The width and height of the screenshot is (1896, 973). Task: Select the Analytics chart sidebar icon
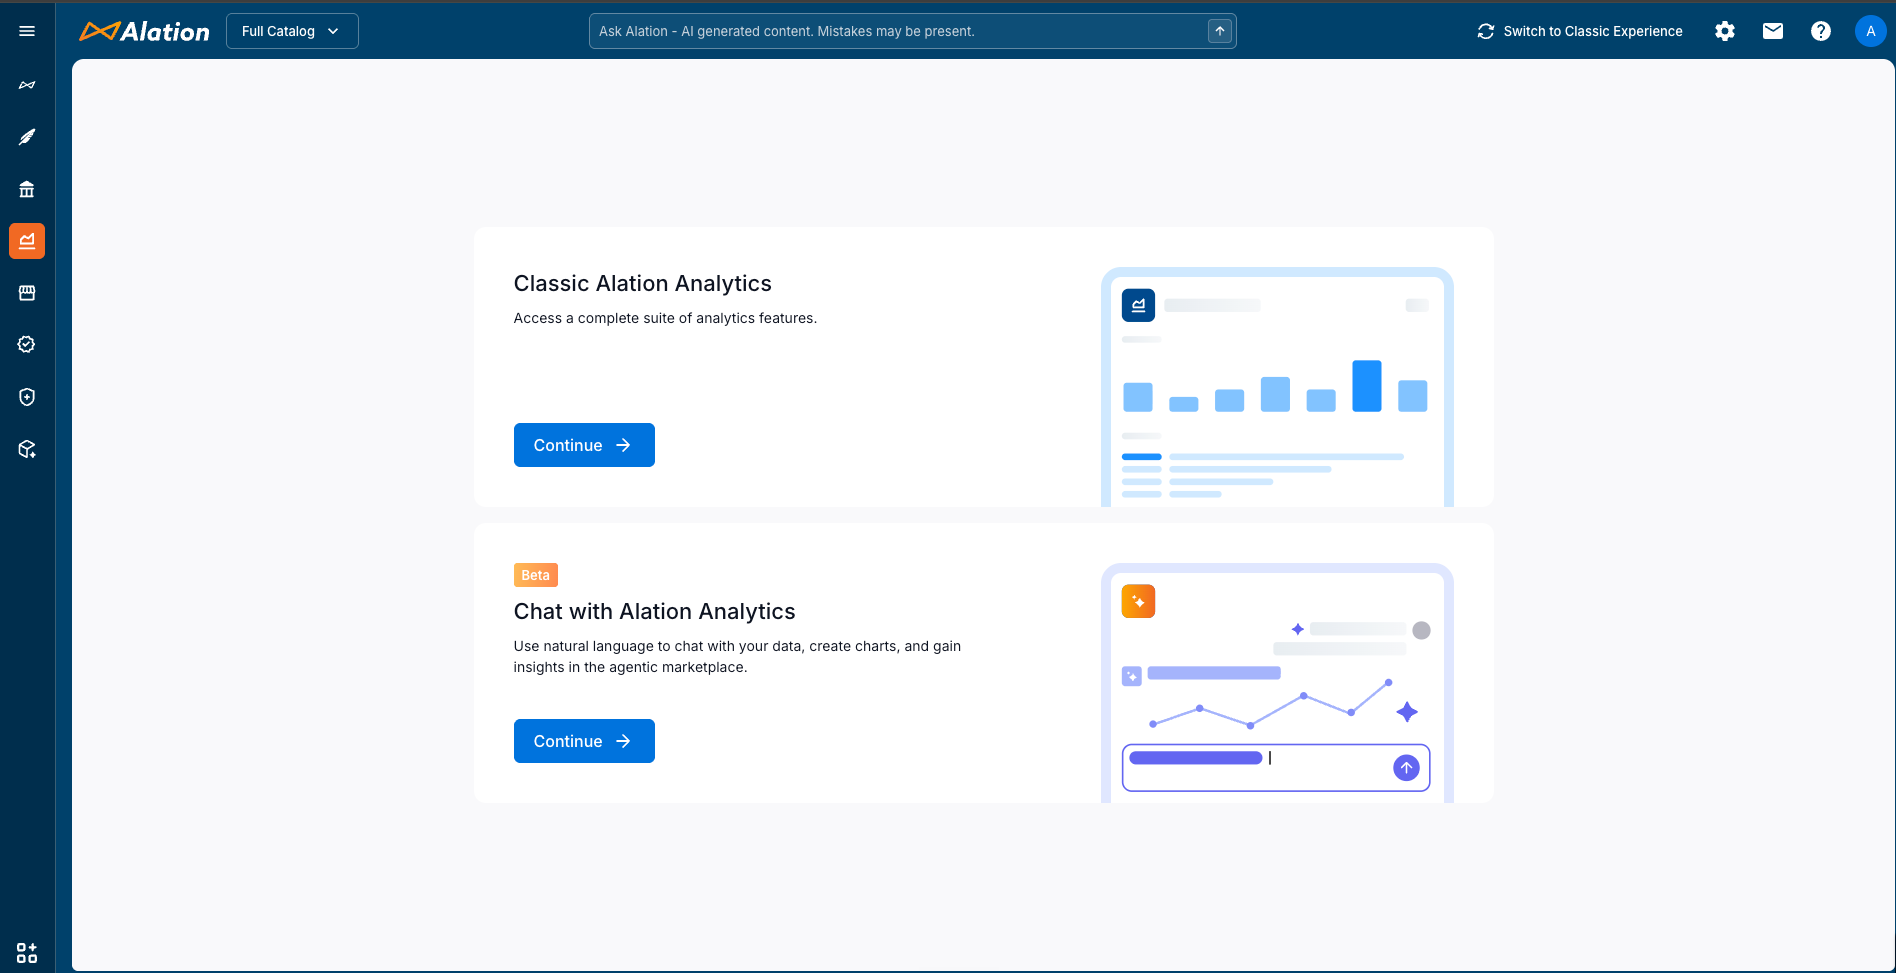[x=27, y=241]
